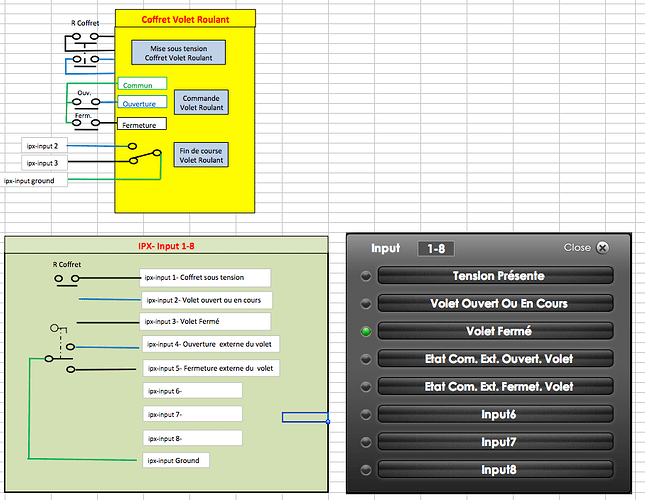The width and height of the screenshot is (645, 500).
Task: Select the Fin de course Volet Roulant box
Action: point(202,154)
